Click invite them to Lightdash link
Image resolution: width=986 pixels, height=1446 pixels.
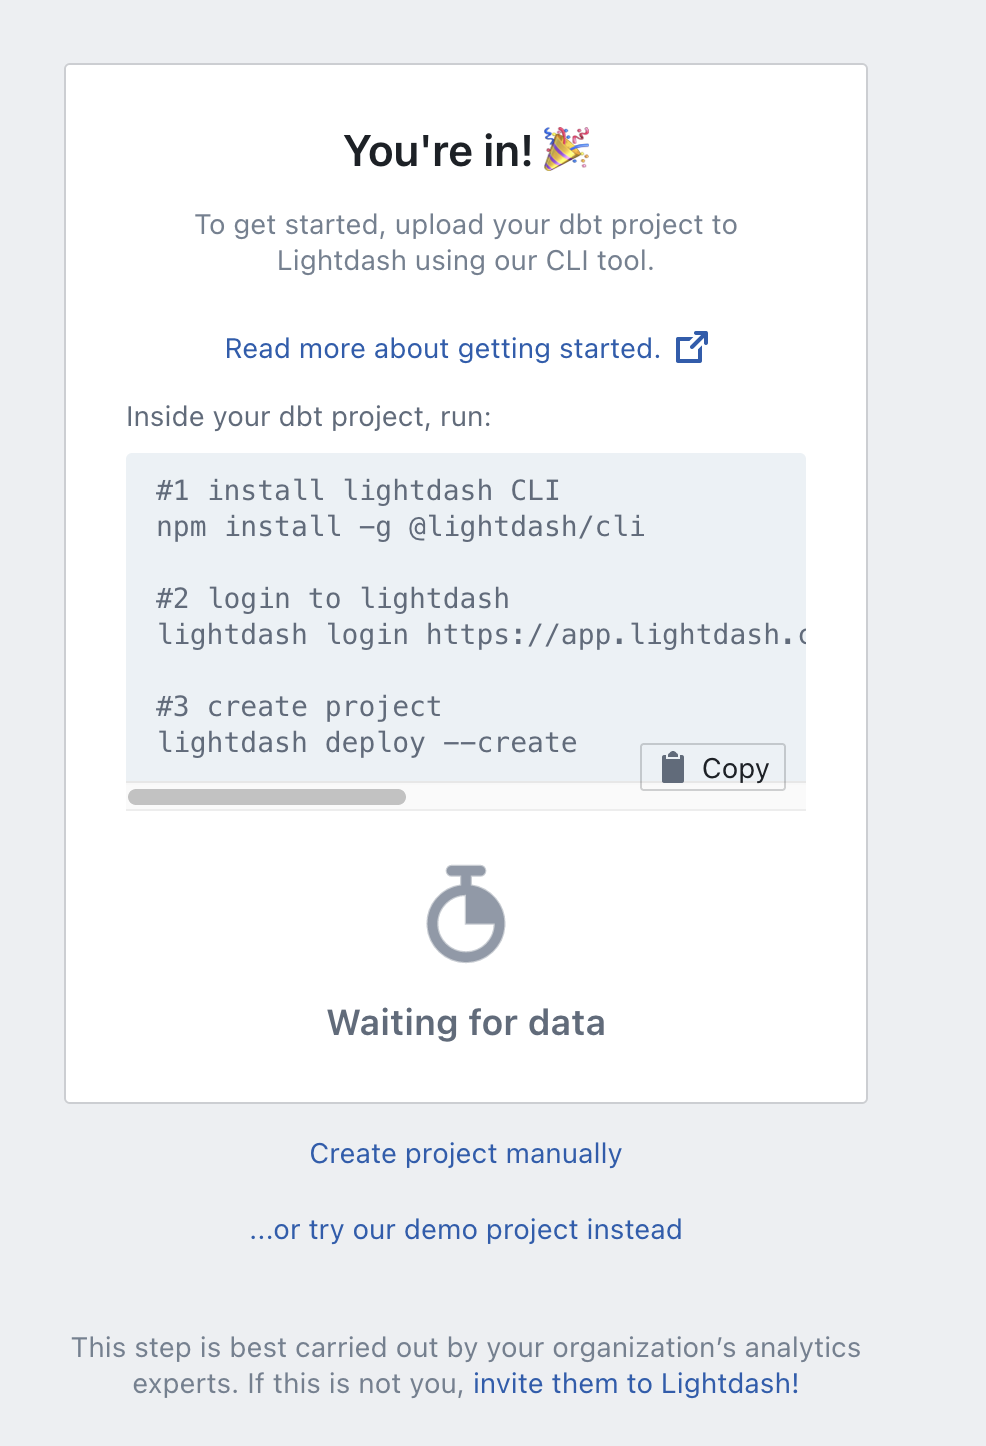pyautogui.click(x=635, y=1383)
